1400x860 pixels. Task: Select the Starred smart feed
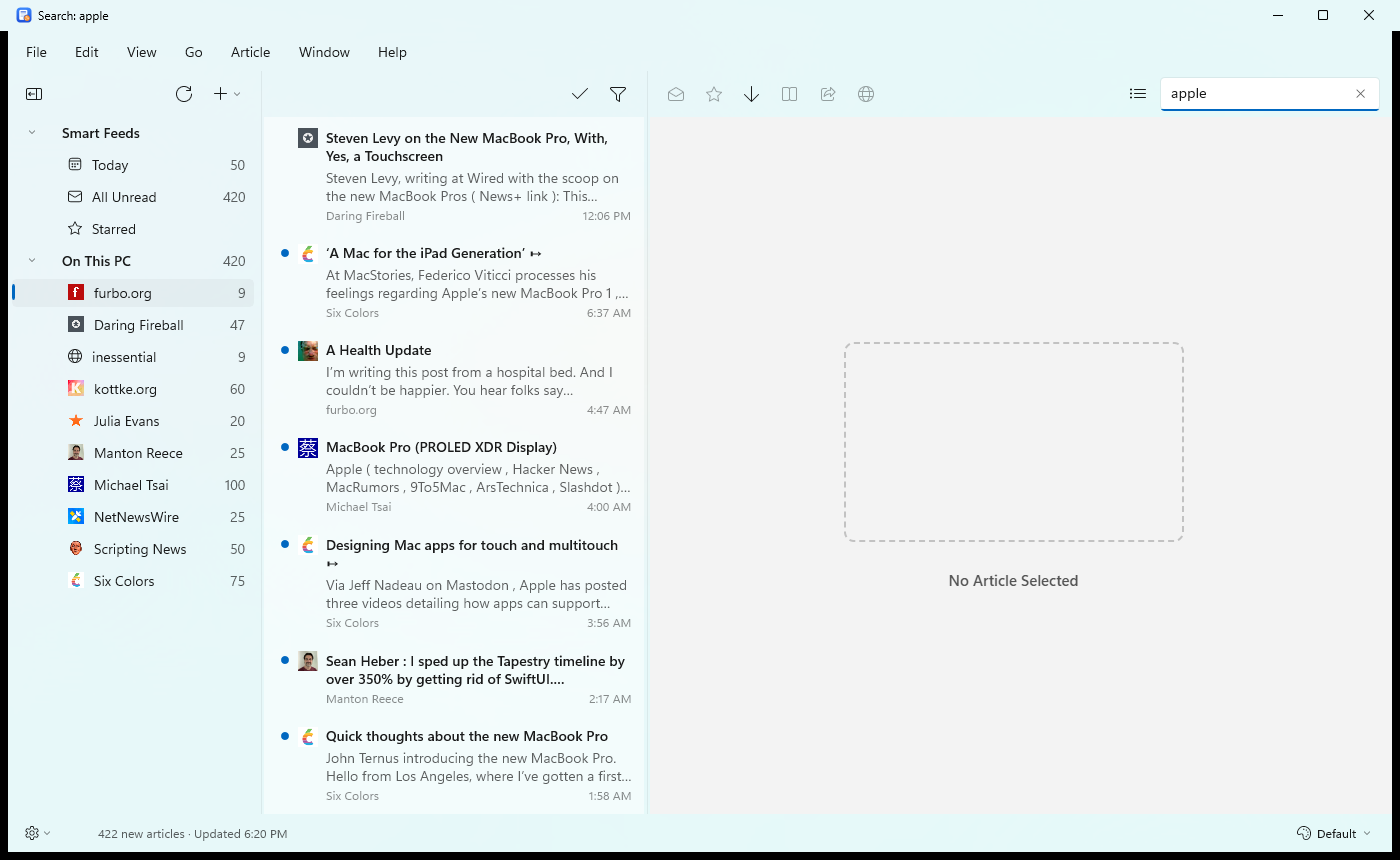pos(133,229)
